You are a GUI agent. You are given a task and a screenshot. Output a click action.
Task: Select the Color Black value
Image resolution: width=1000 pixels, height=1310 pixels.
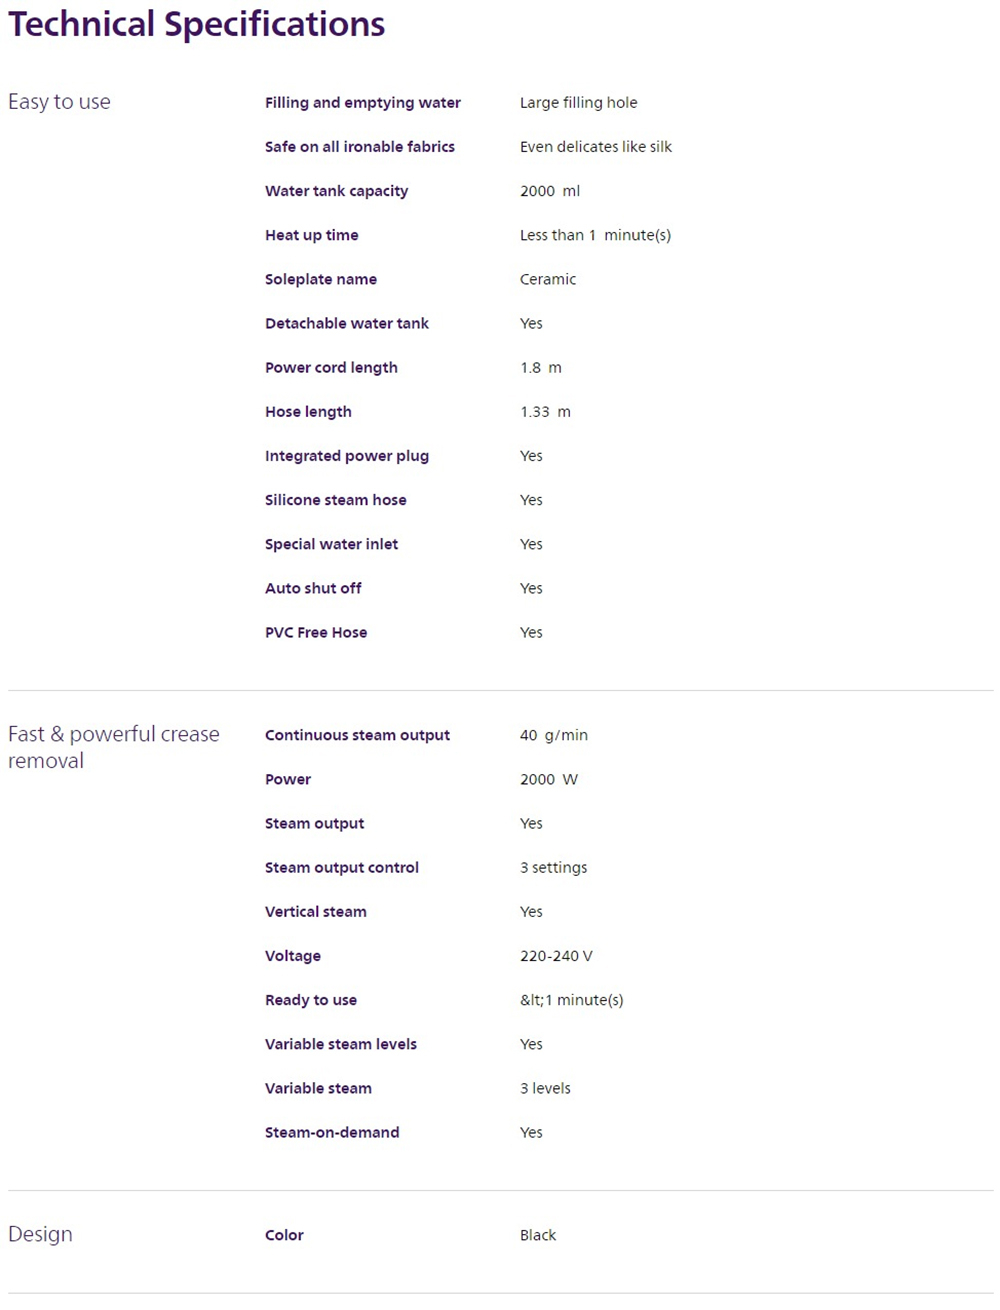click(x=538, y=1235)
